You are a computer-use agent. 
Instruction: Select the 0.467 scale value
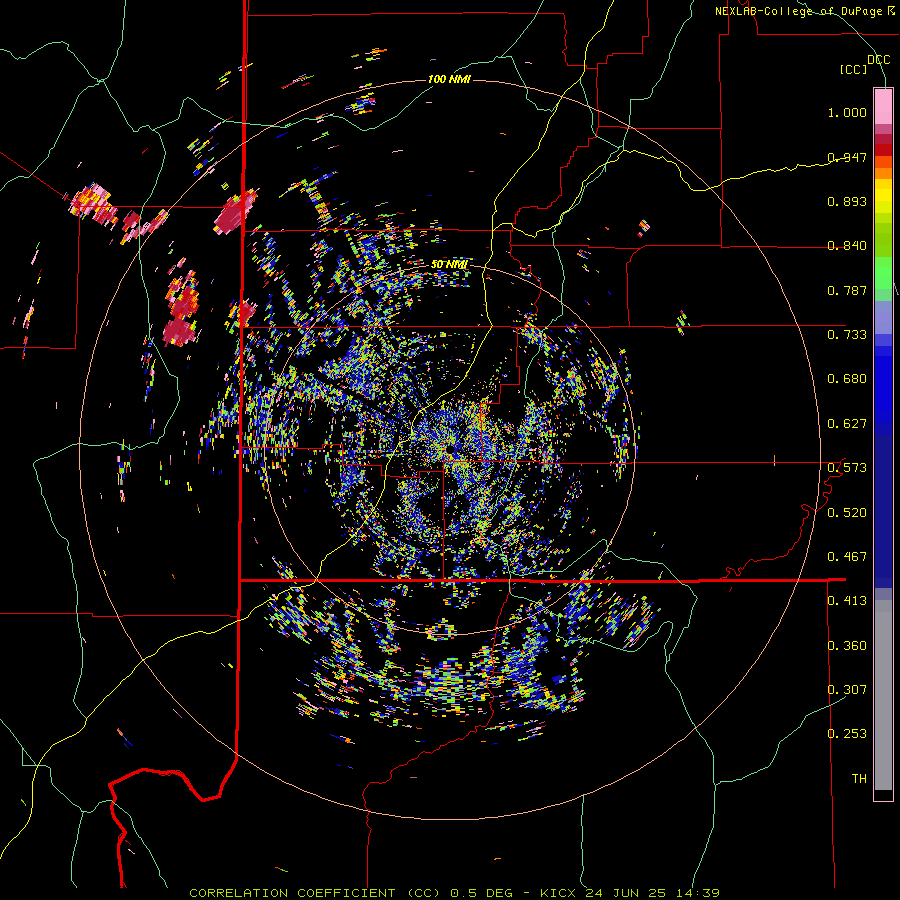point(847,557)
